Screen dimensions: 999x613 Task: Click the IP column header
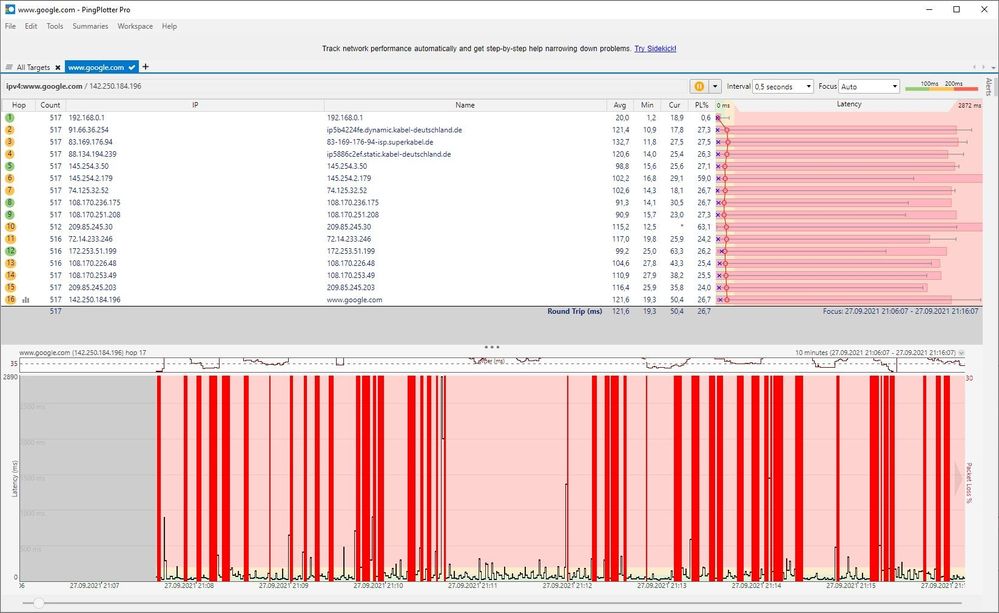coord(195,105)
